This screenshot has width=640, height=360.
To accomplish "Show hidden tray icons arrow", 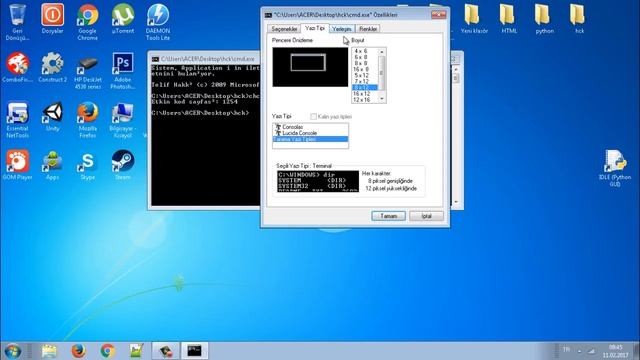I will 579,351.
